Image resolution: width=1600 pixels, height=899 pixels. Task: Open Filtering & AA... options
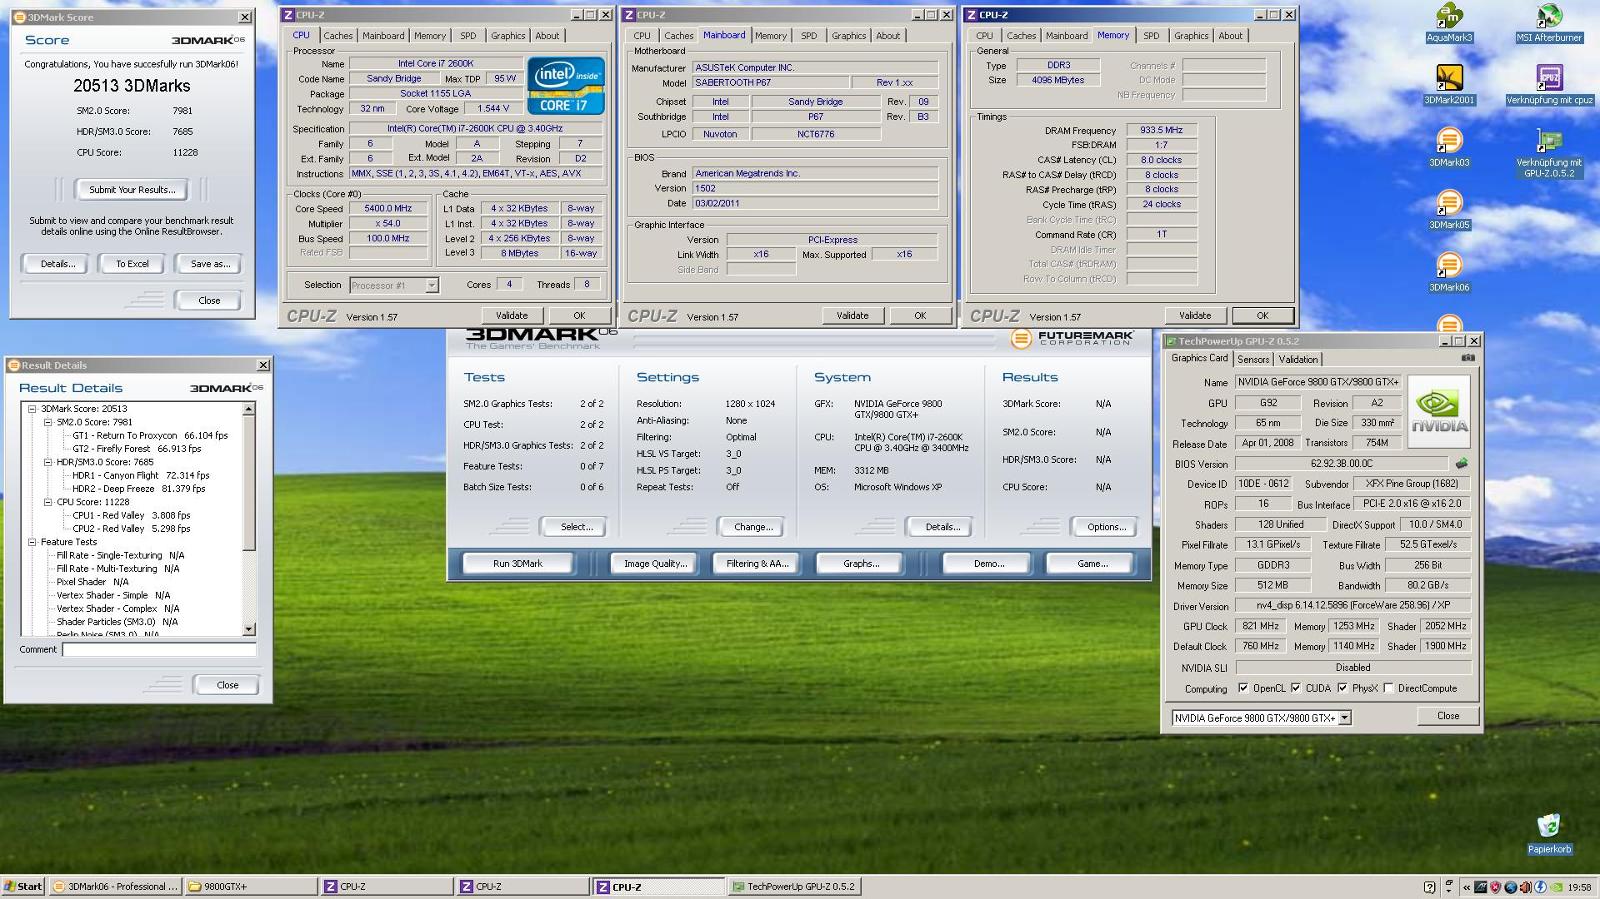coord(757,564)
